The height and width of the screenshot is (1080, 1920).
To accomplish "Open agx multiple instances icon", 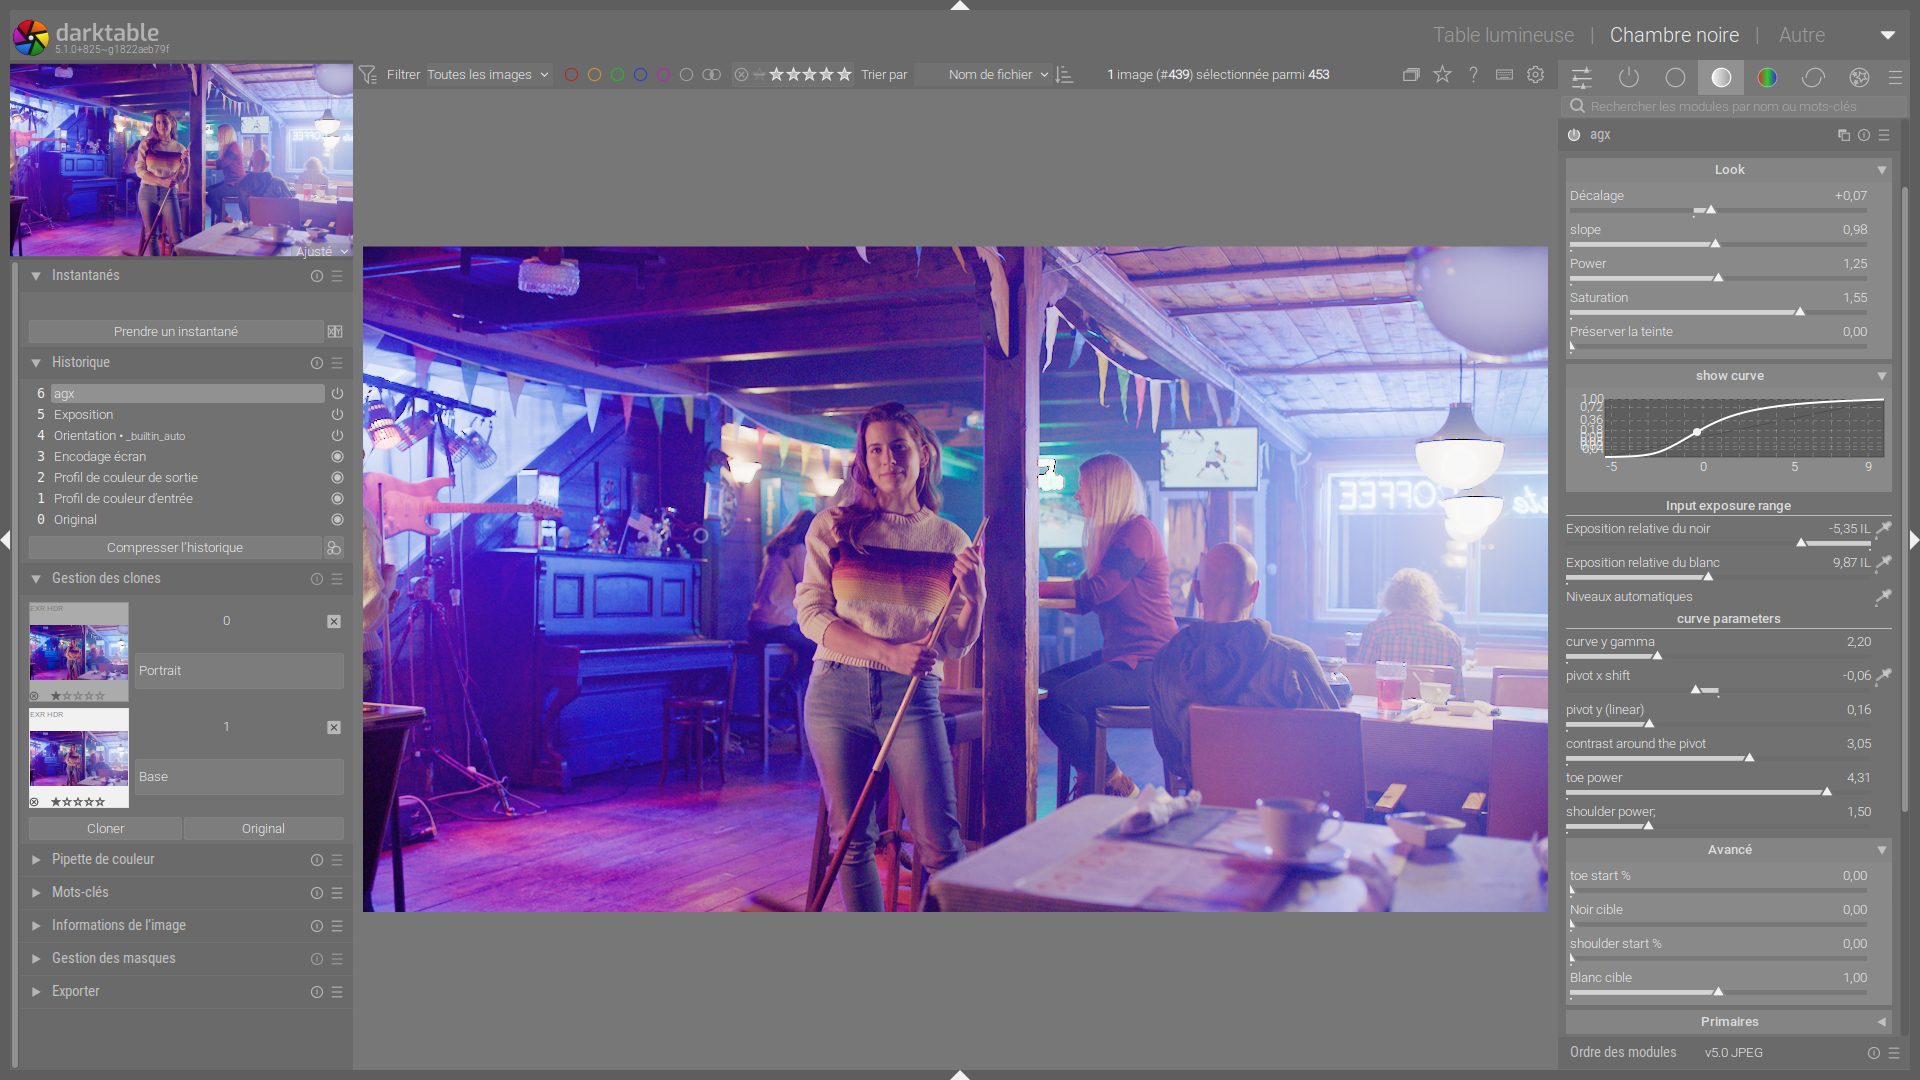I will [1843, 135].
